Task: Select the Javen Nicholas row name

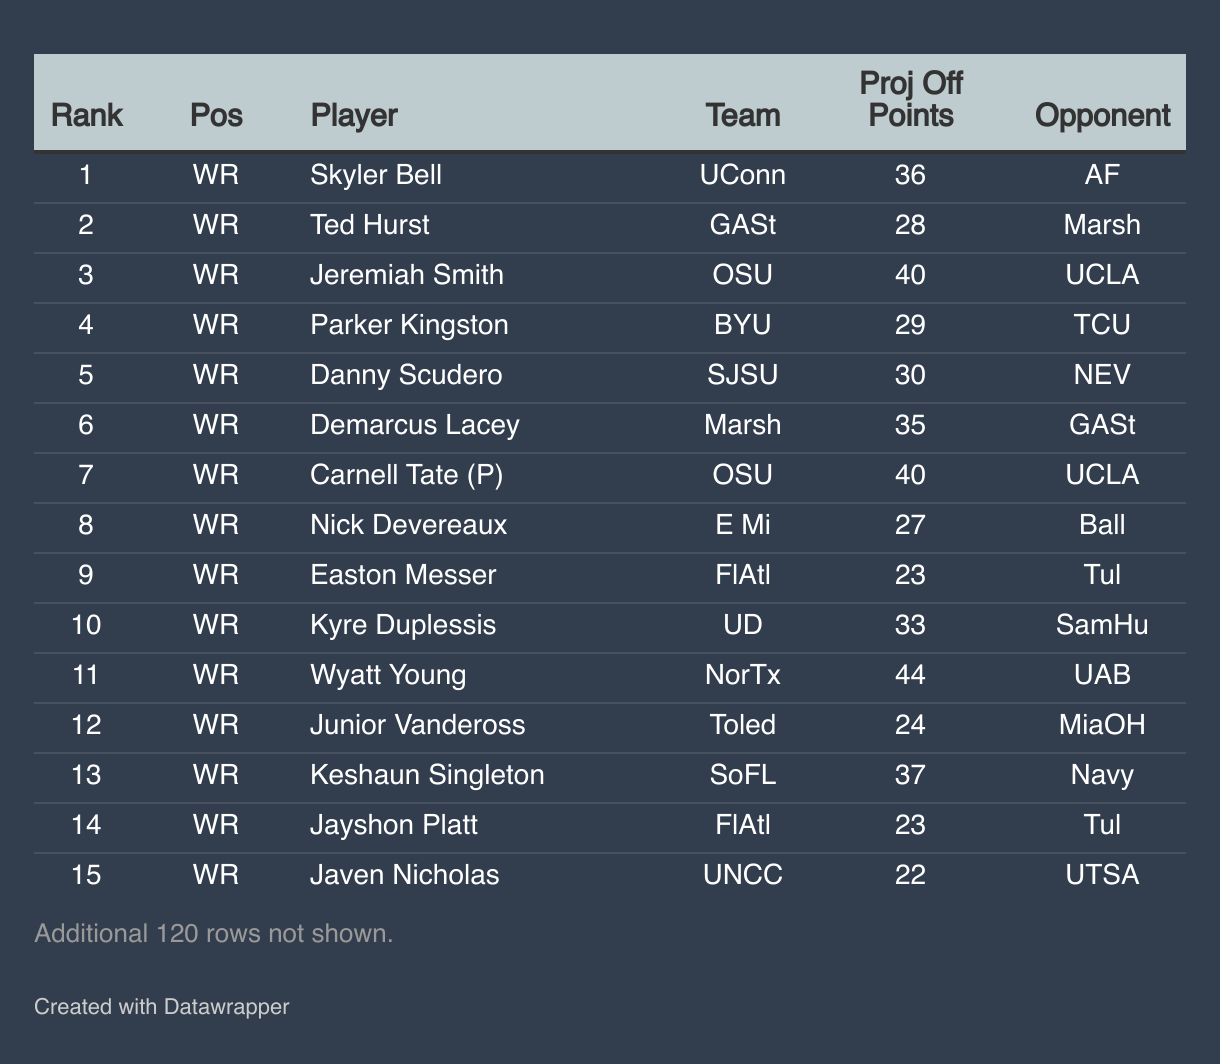Action: (x=404, y=875)
